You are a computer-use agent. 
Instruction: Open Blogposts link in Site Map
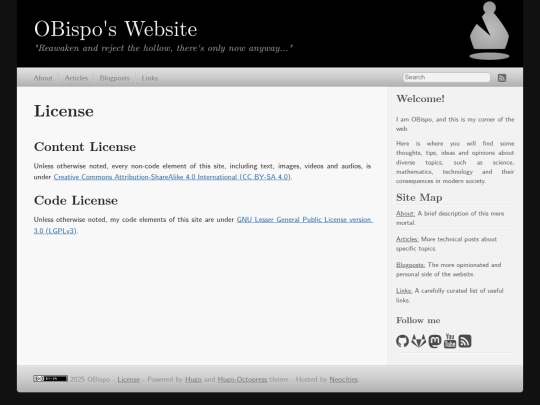coord(411,265)
